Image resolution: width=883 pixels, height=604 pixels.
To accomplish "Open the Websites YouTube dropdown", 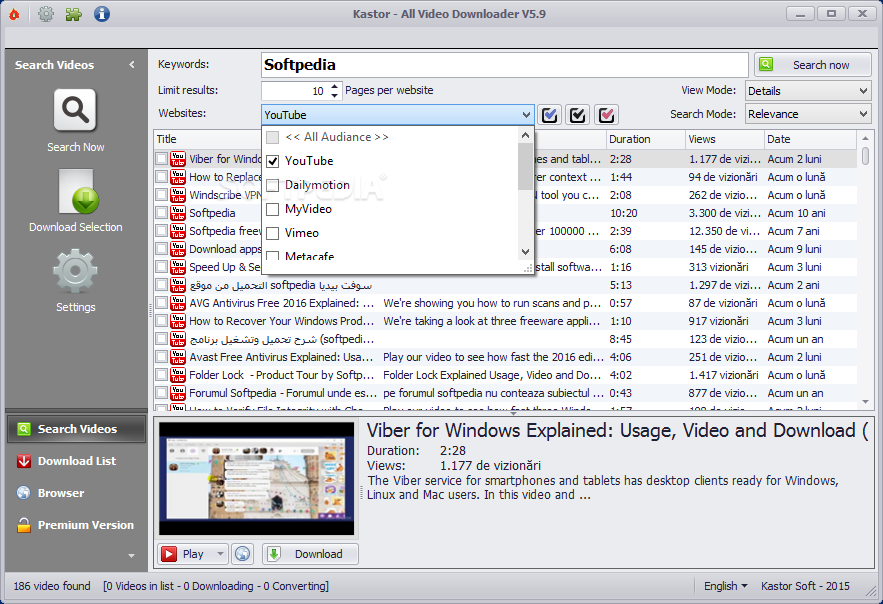I will (x=397, y=115).
